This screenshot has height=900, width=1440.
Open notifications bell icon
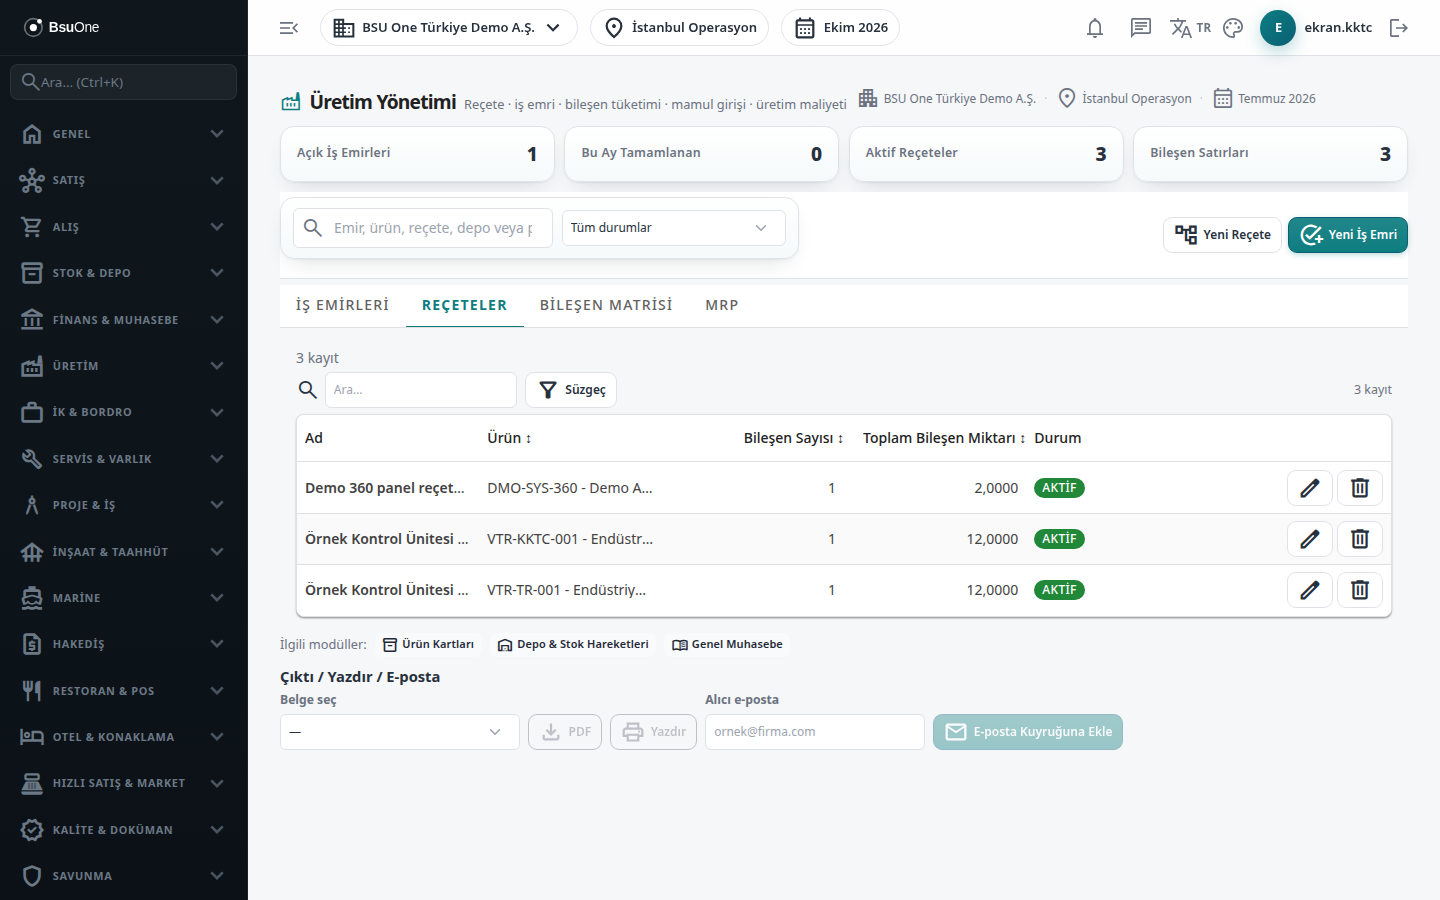click(1095, 28)
